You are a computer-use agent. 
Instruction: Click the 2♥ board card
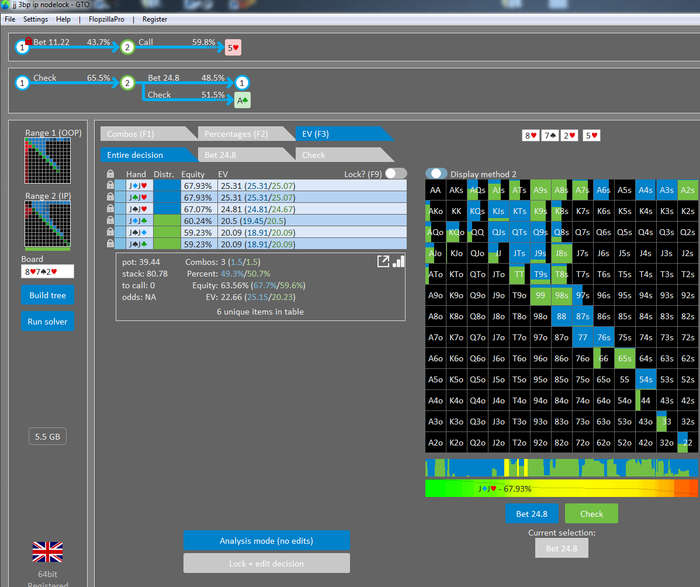[569, 136]
